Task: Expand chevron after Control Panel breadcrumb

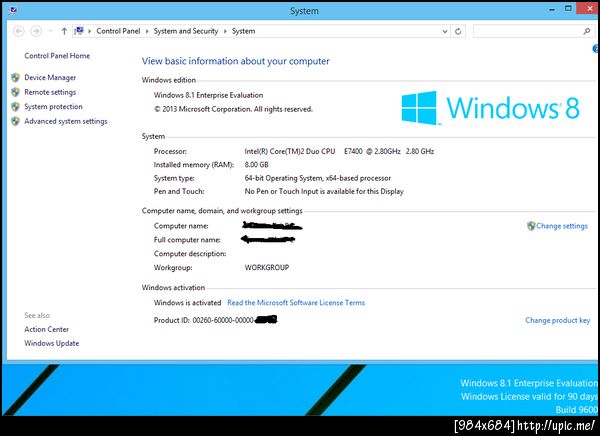Action: [x=147, y=31]
